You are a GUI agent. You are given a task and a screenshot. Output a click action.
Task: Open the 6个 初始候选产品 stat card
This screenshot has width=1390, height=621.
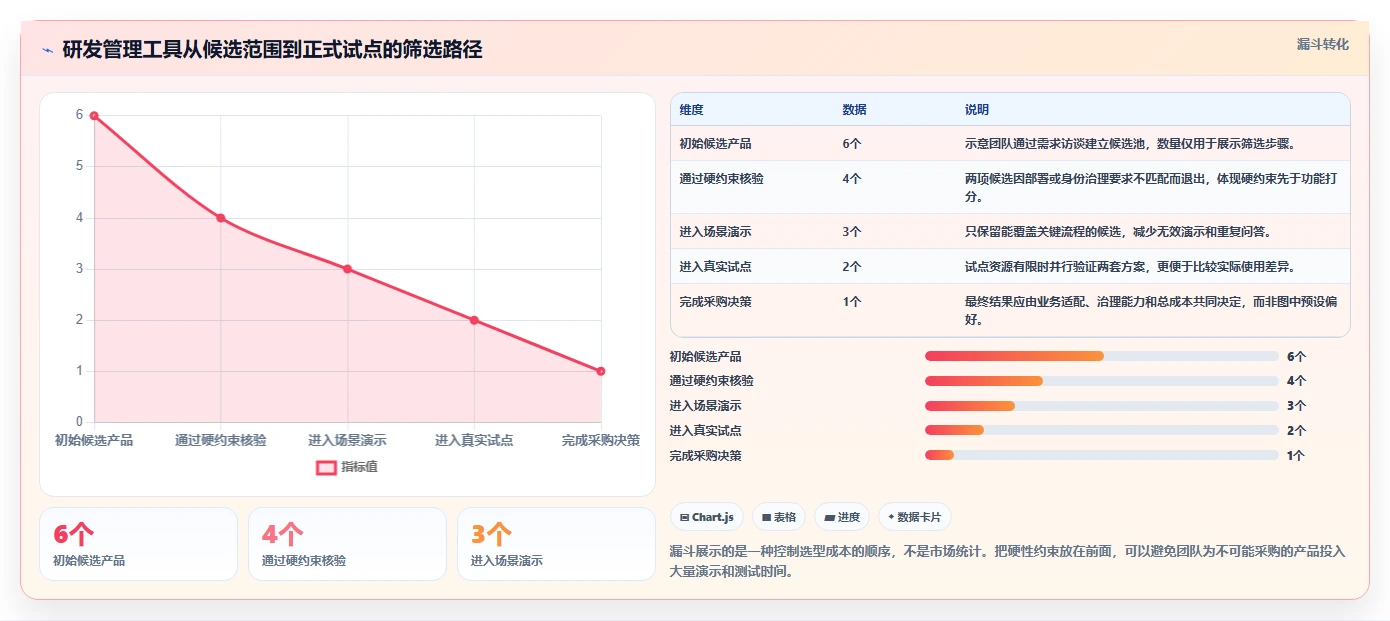tap(138, 544)
